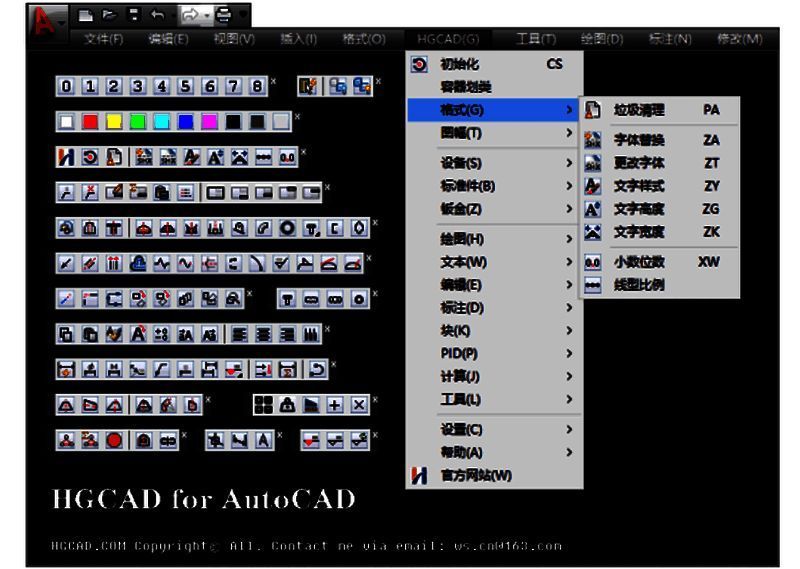
Task: Expand the 钣金(Z) submenu
Action: tap(494, 209)
